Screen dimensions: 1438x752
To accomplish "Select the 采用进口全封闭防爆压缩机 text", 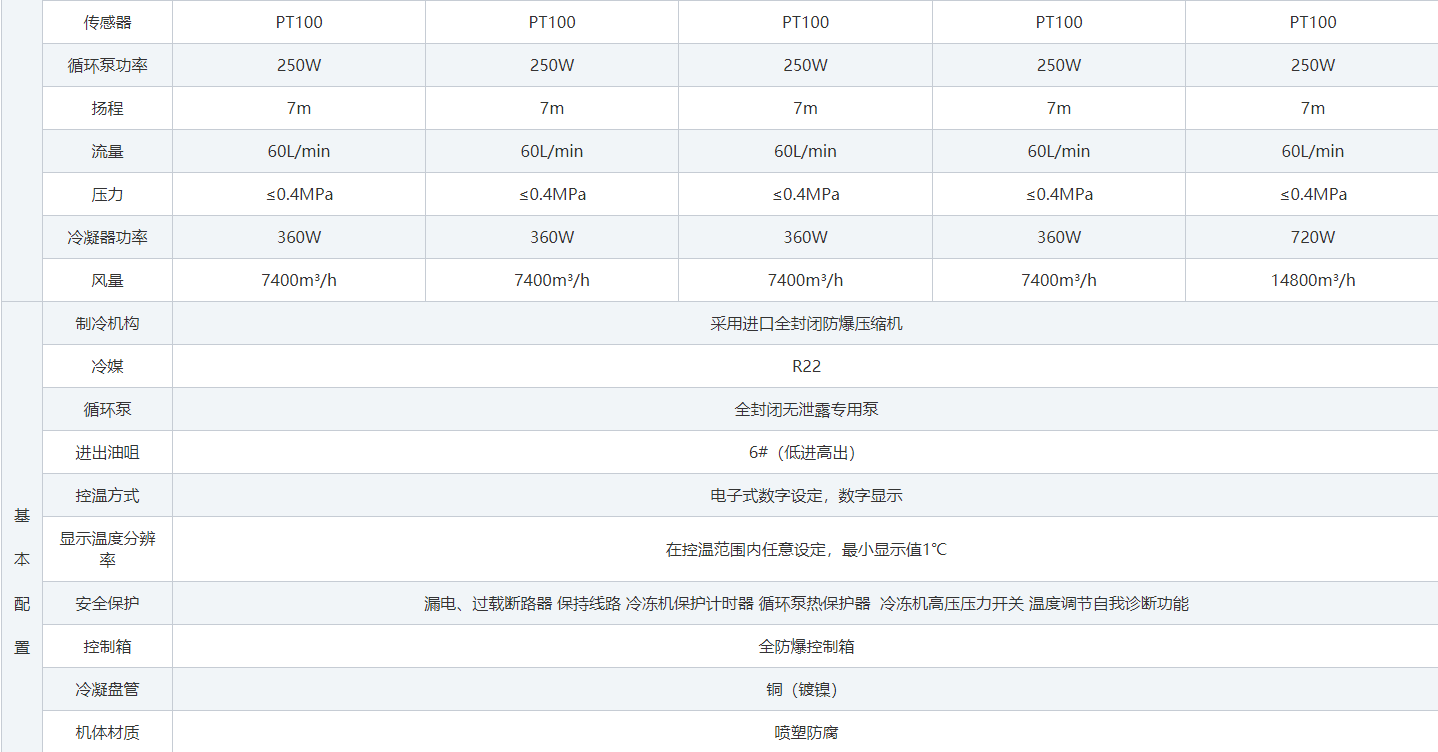I will coord(806,323).
